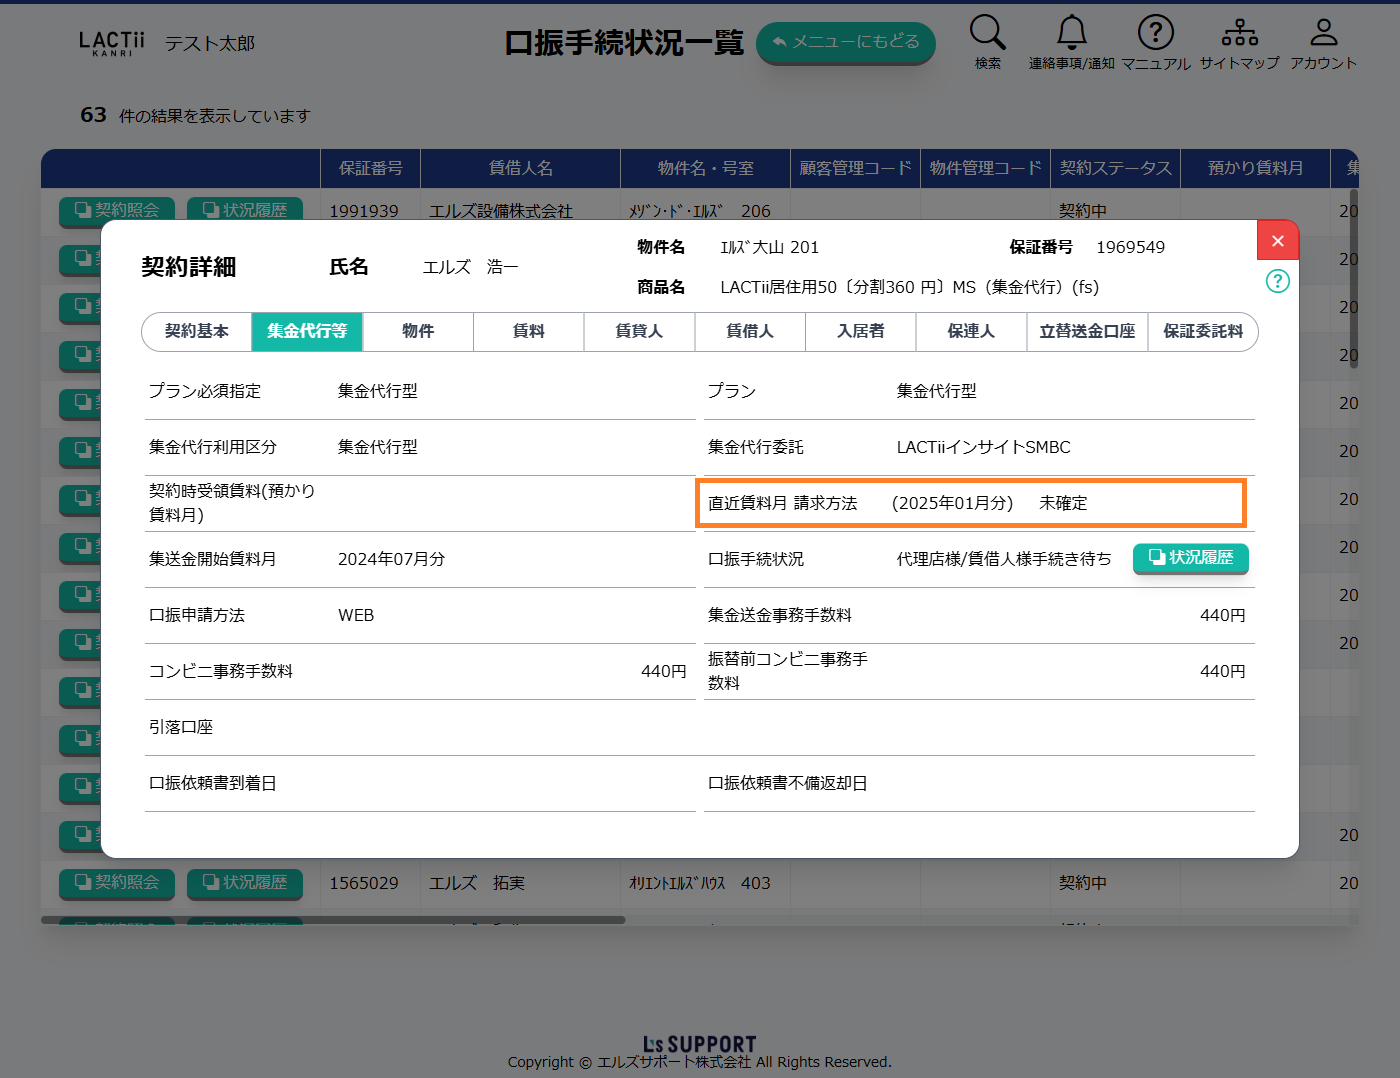
Task: Return to menu with メニューにもどる button
Action: click(x=845, y=43)
